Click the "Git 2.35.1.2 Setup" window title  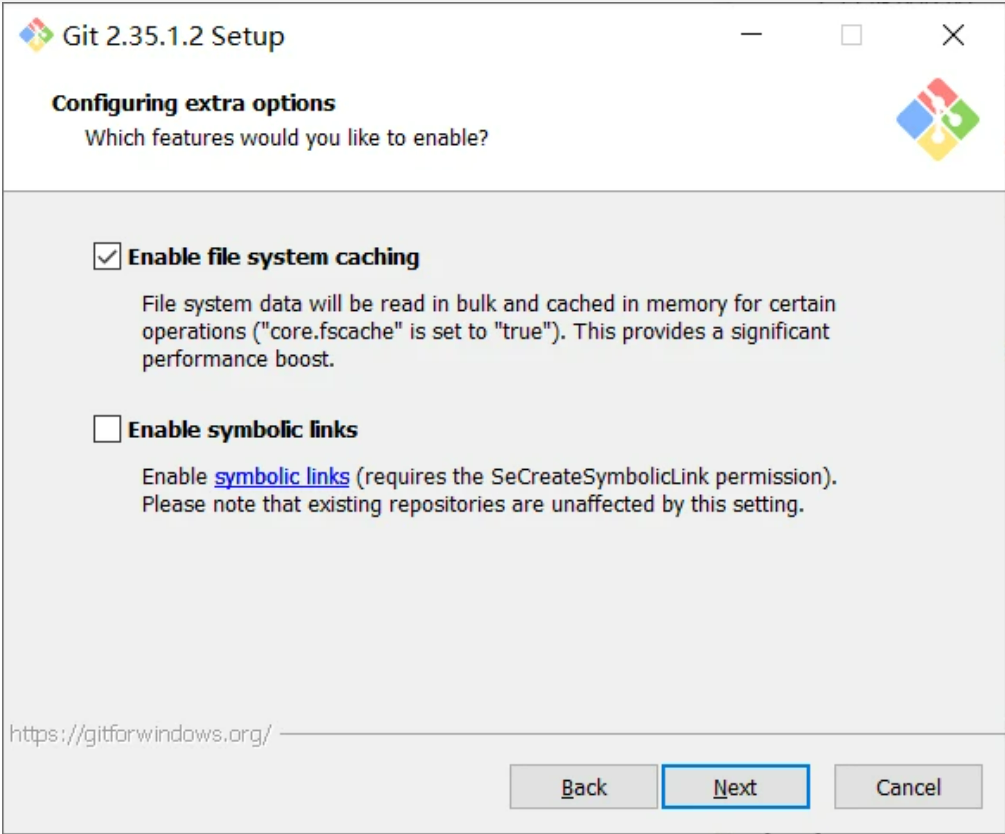pyautogui.click(x=173, y=36)
